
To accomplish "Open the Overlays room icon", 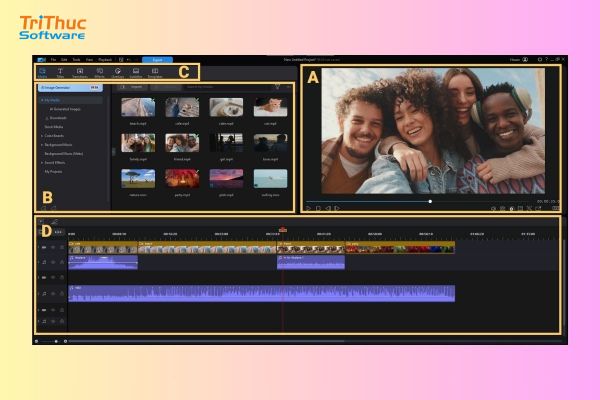I will pyautogui.click(x=117, y=72).
